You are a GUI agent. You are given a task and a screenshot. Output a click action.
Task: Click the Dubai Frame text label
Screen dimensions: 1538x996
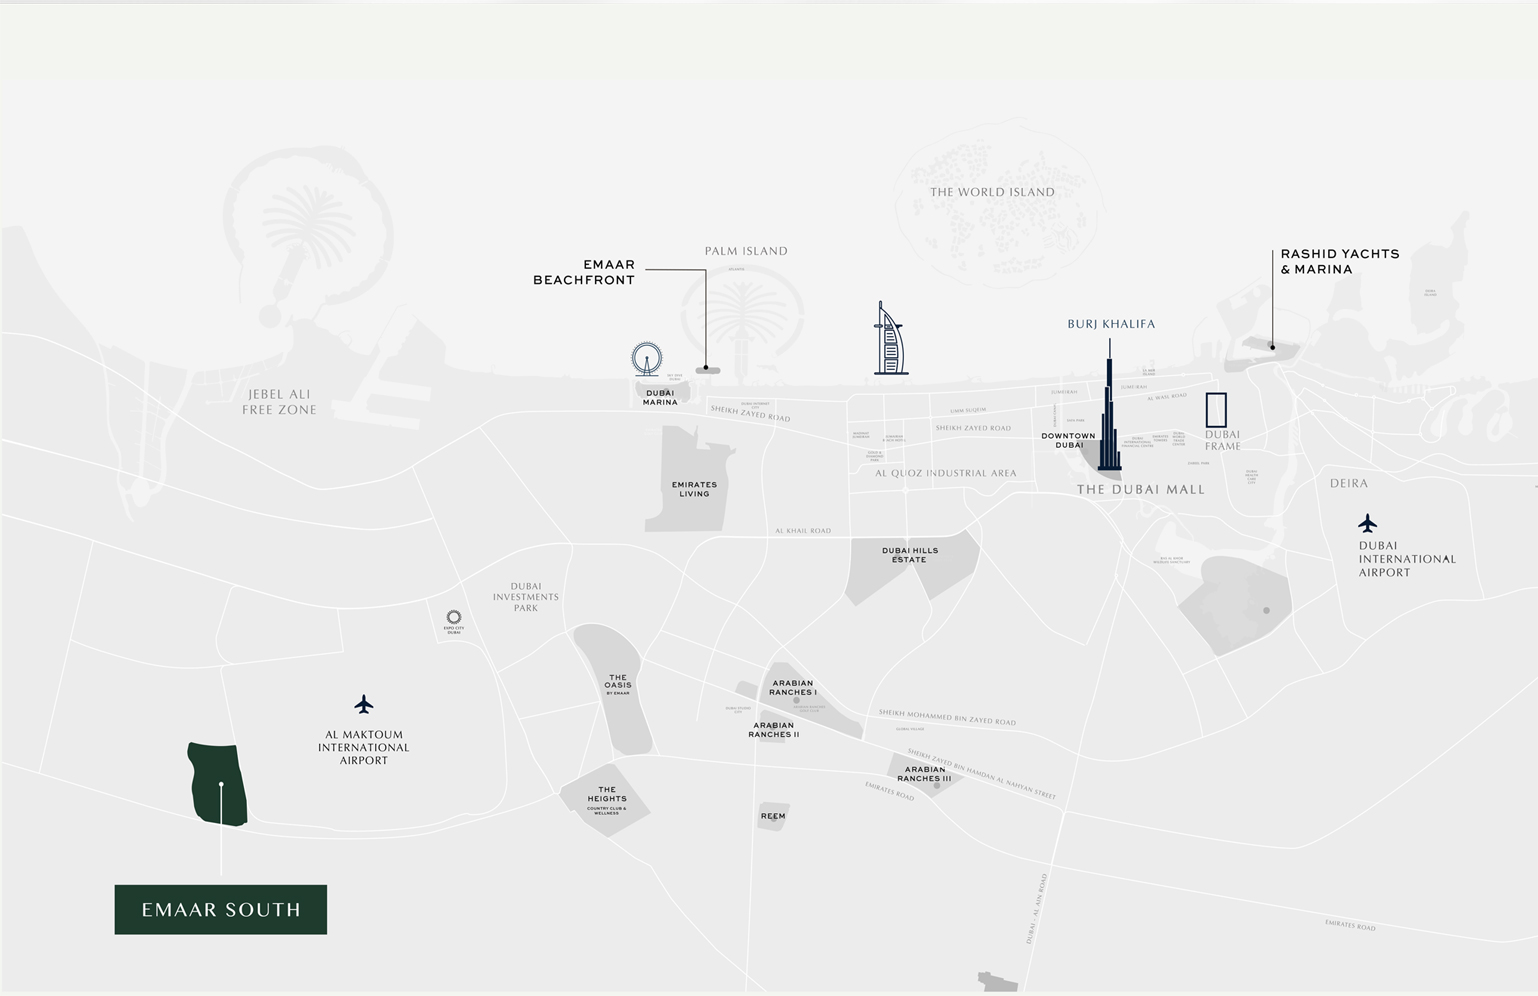(1222, 440)
